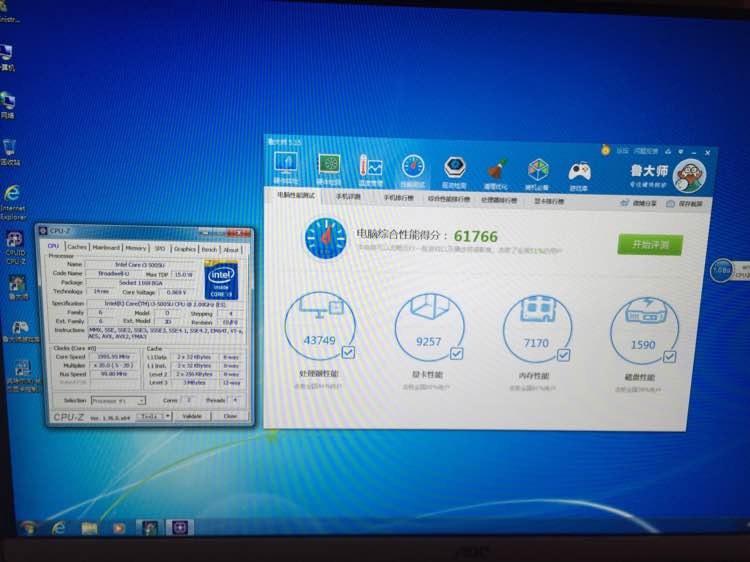
Task: Select the performance test gauge icon
Action: [413, 167]
